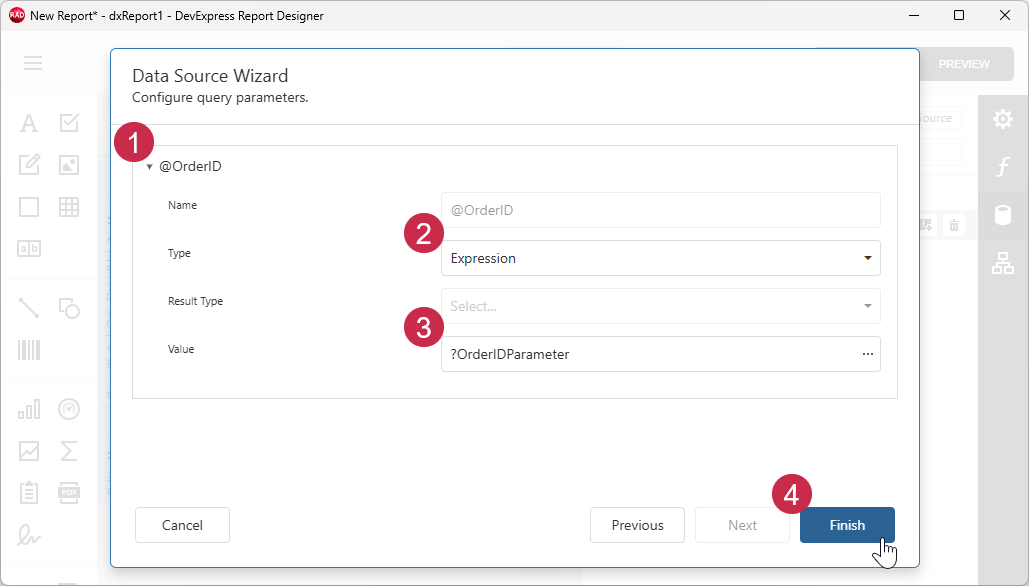Screen dimensions: 1029x586
Task: Open the Result Type dropdown
Action: tap(866, 306)
